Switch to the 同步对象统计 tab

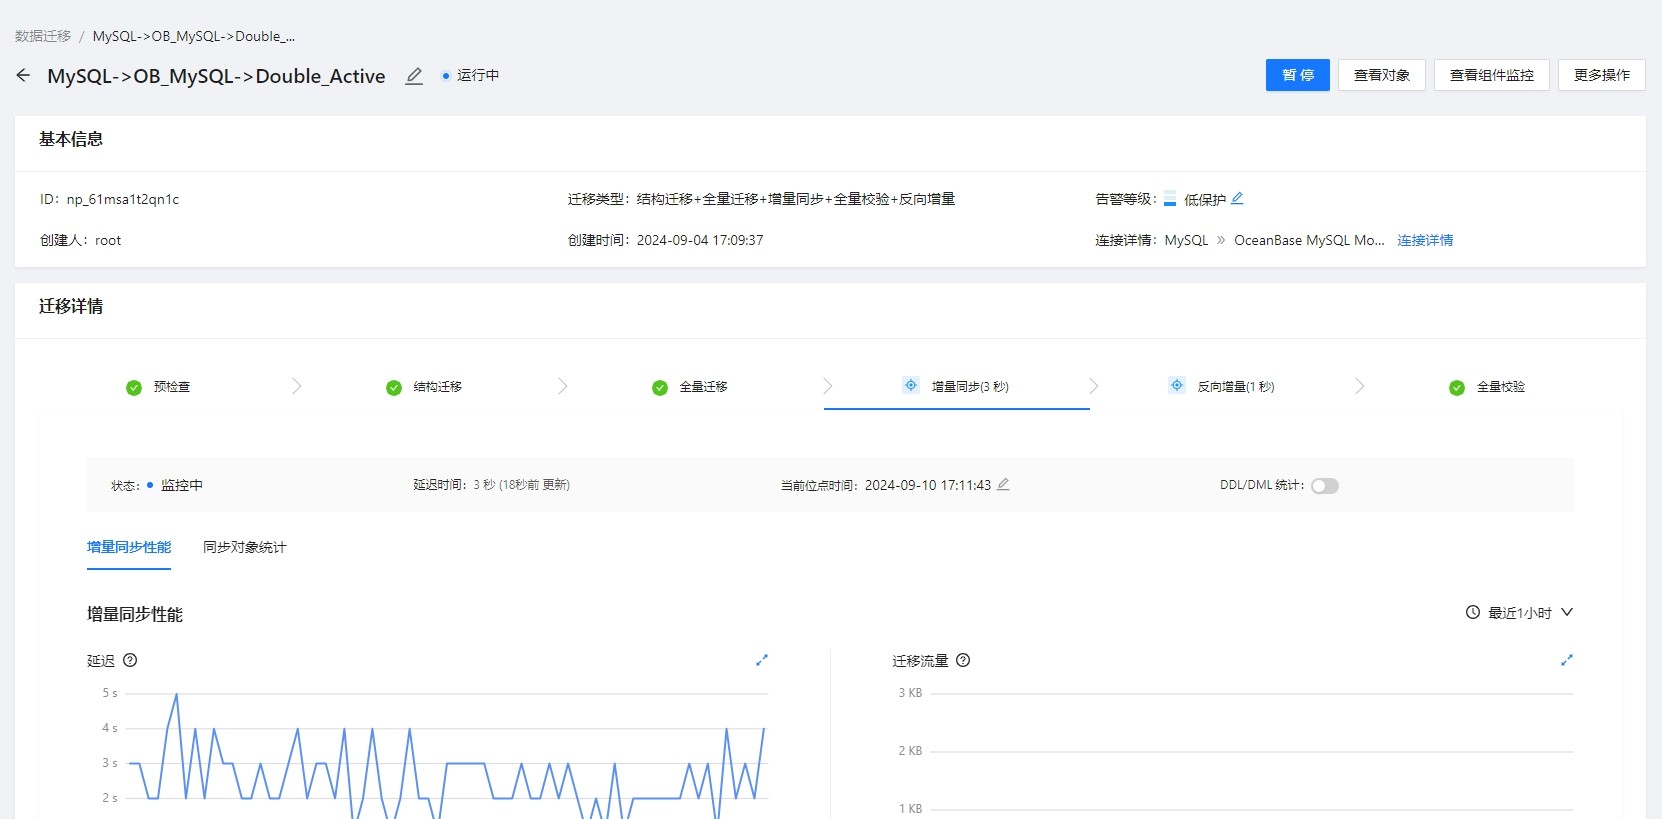(244, 547)
